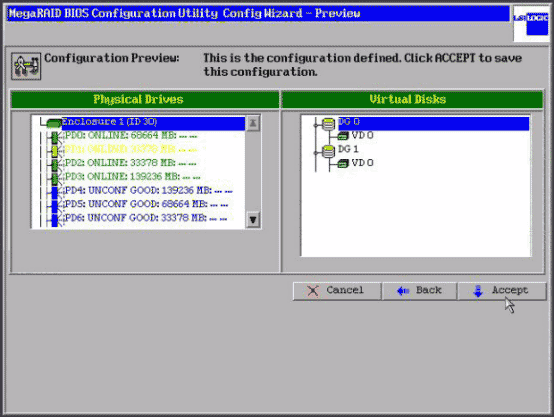Click the PD6 blue drive icon

(54, 220)
